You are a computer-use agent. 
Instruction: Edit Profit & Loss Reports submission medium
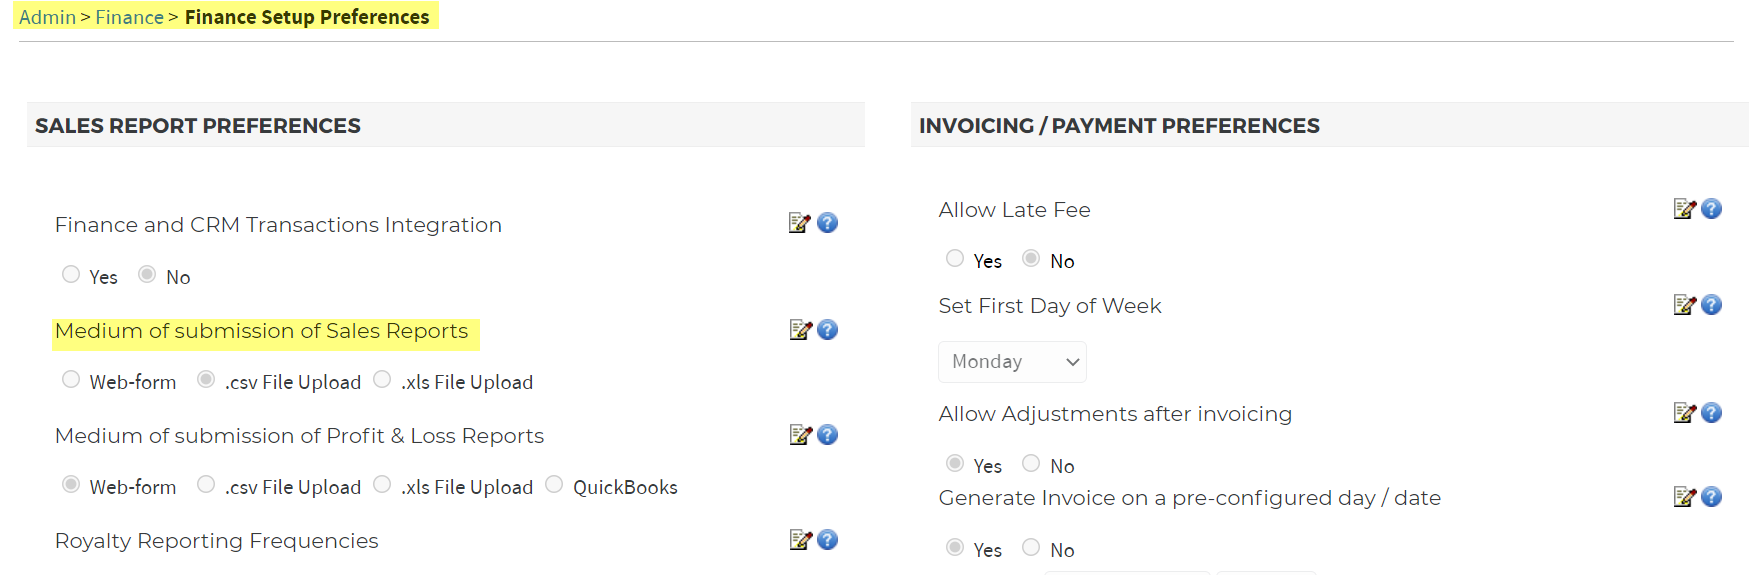(x=800, y=435)
